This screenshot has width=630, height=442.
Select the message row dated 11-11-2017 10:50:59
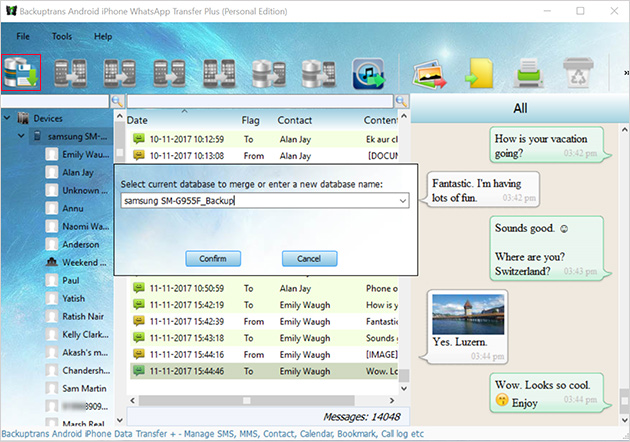pos(264,288)
